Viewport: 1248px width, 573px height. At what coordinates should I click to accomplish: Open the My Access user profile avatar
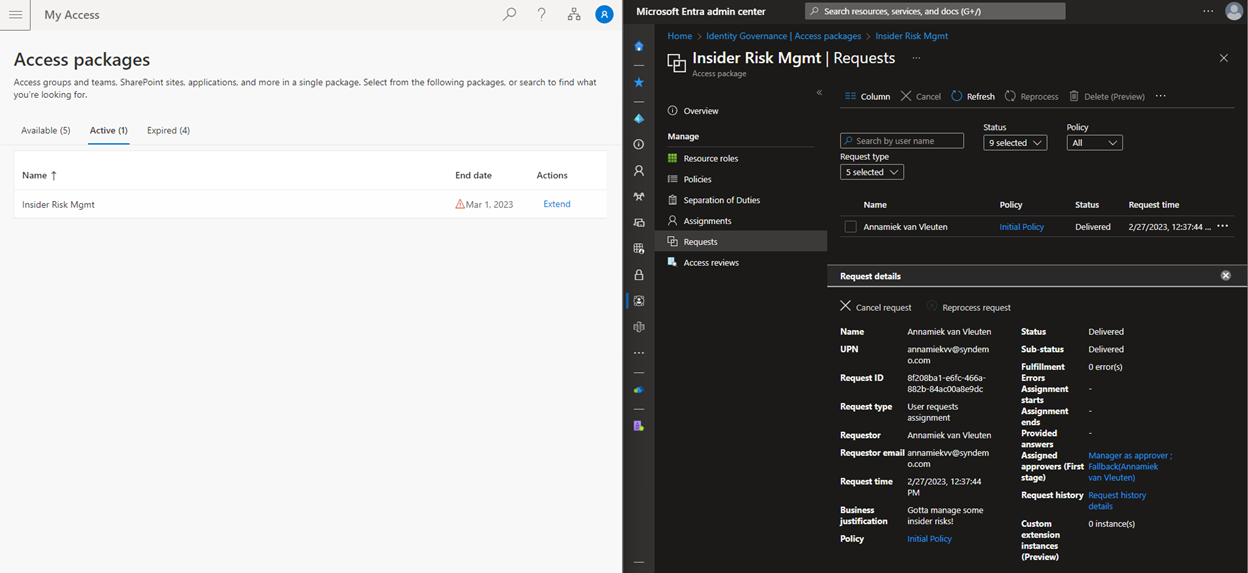click(604, 14)
